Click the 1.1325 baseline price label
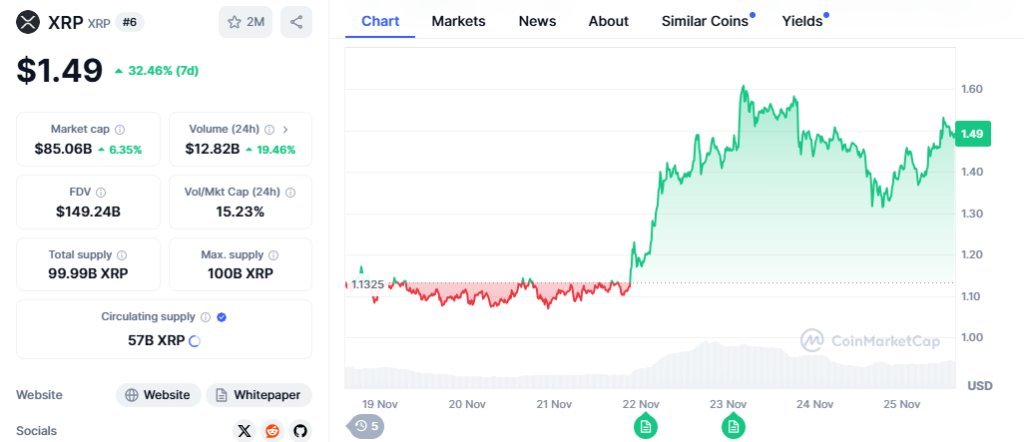Viewport: 1024px width, 442px height. (x=367, y=285)
